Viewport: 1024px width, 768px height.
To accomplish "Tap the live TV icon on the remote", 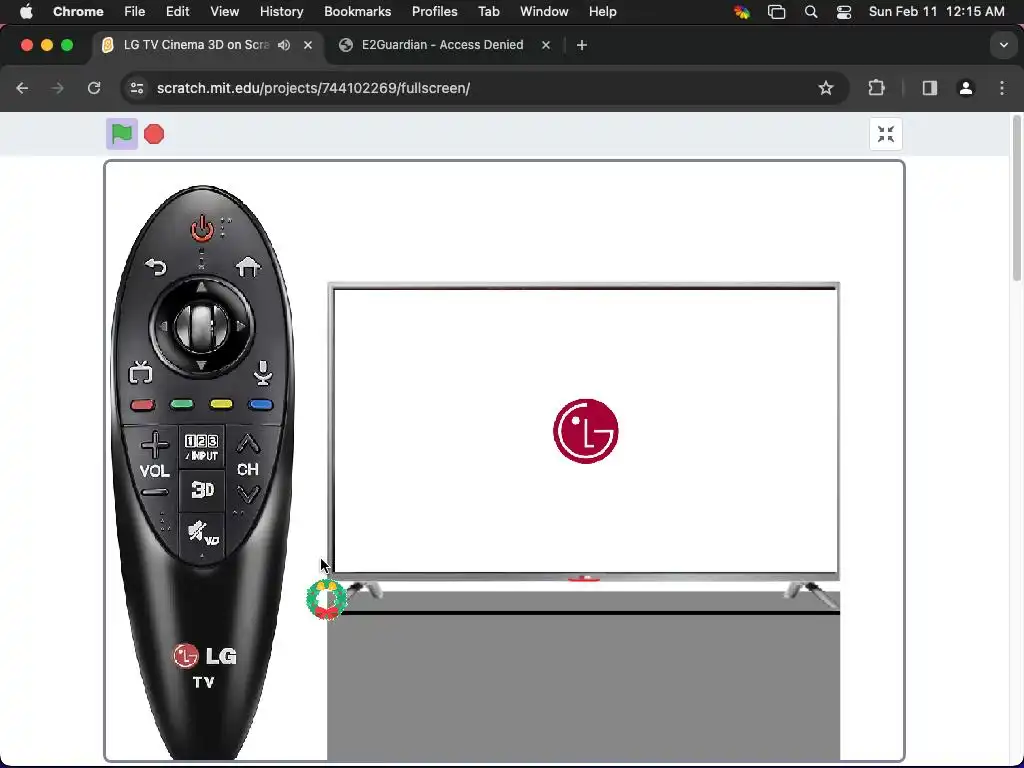I will (x=140, y=373).
